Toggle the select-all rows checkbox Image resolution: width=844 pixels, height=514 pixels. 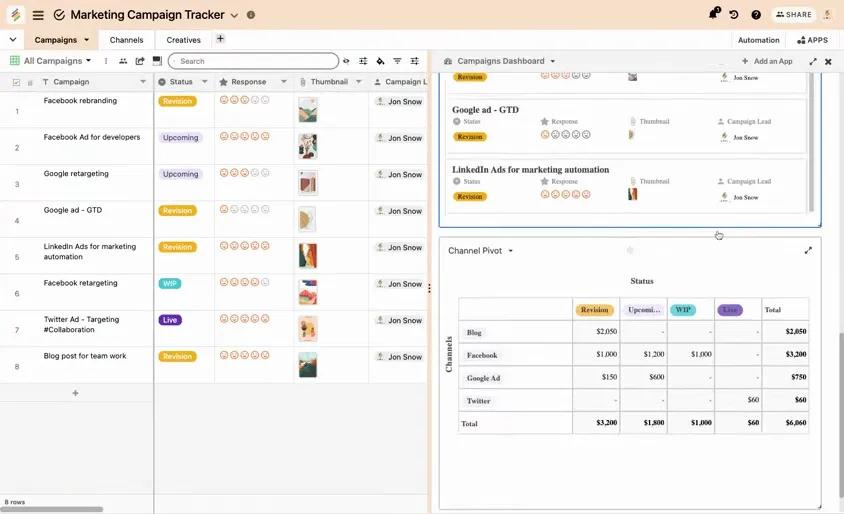[16, 82]
